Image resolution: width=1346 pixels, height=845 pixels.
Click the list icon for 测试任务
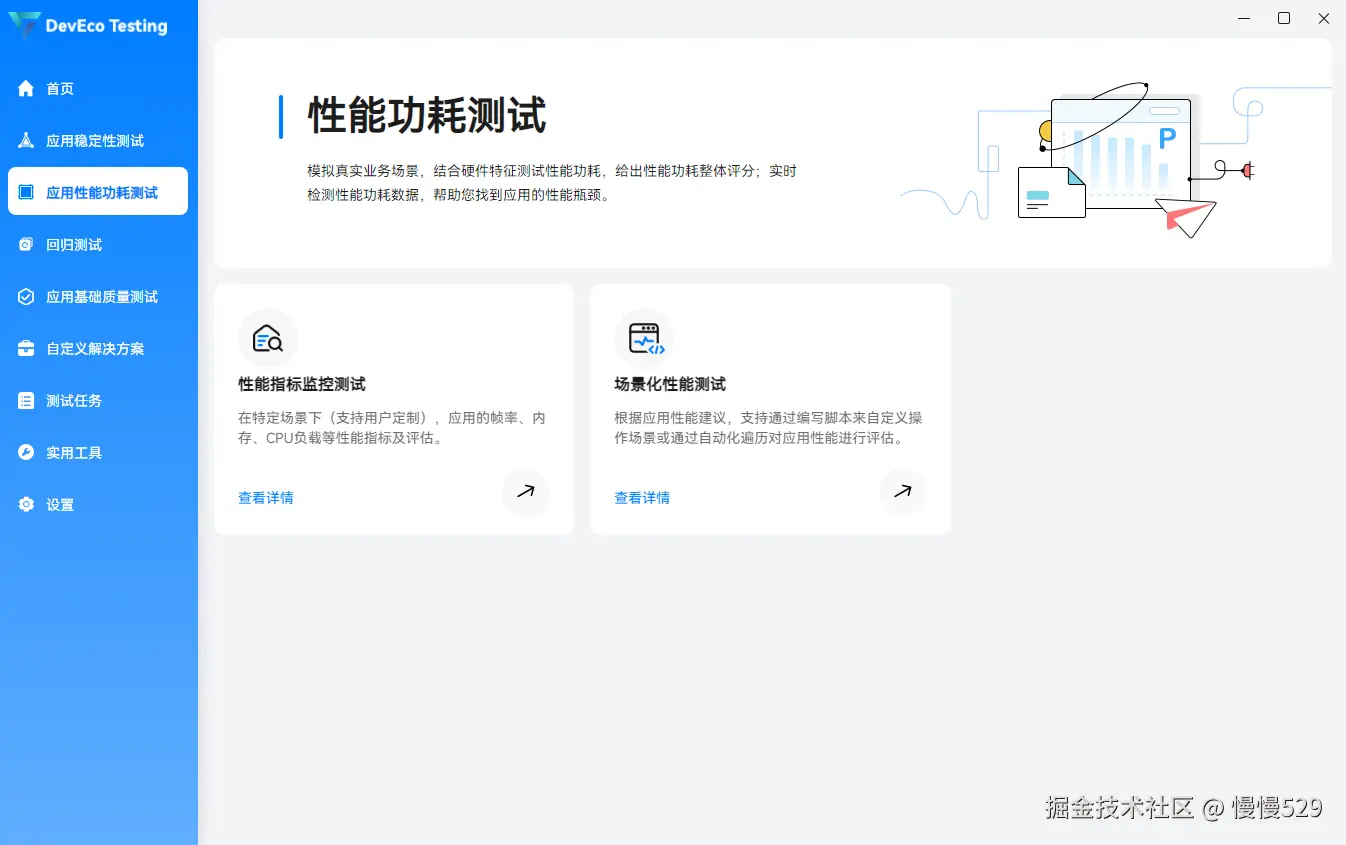(26, 401)
